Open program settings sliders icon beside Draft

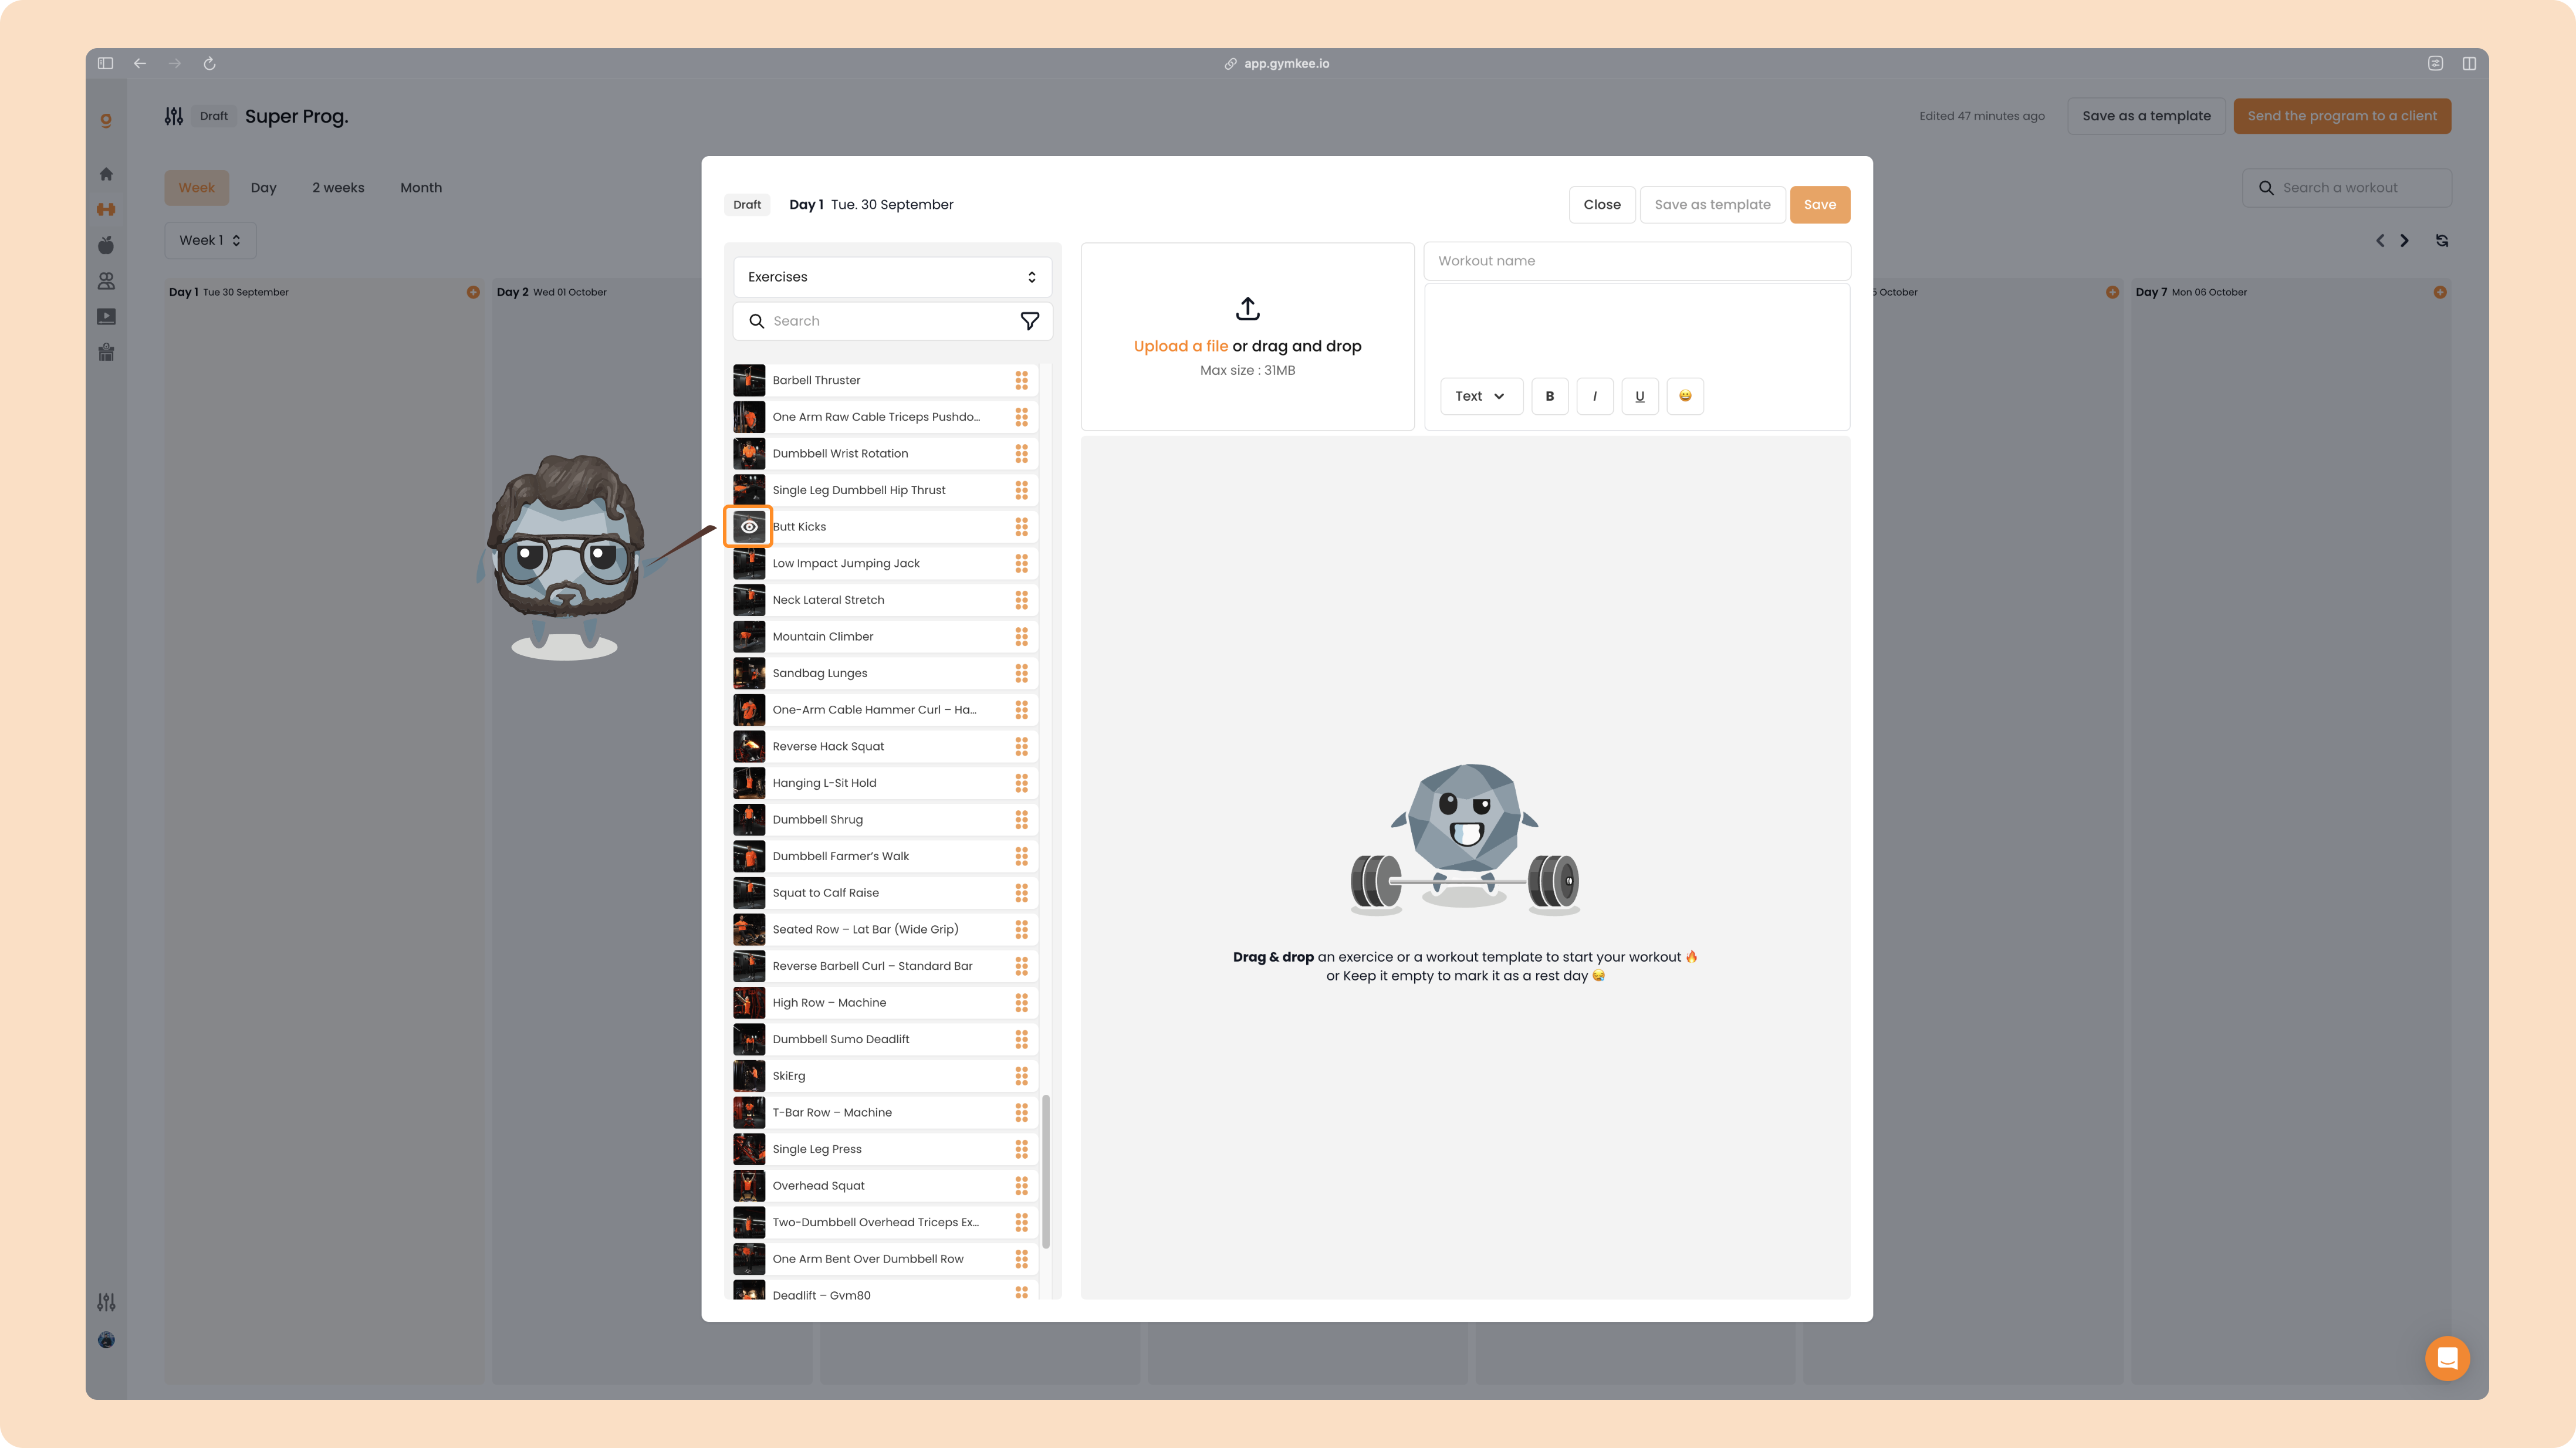tap(174, 116)
